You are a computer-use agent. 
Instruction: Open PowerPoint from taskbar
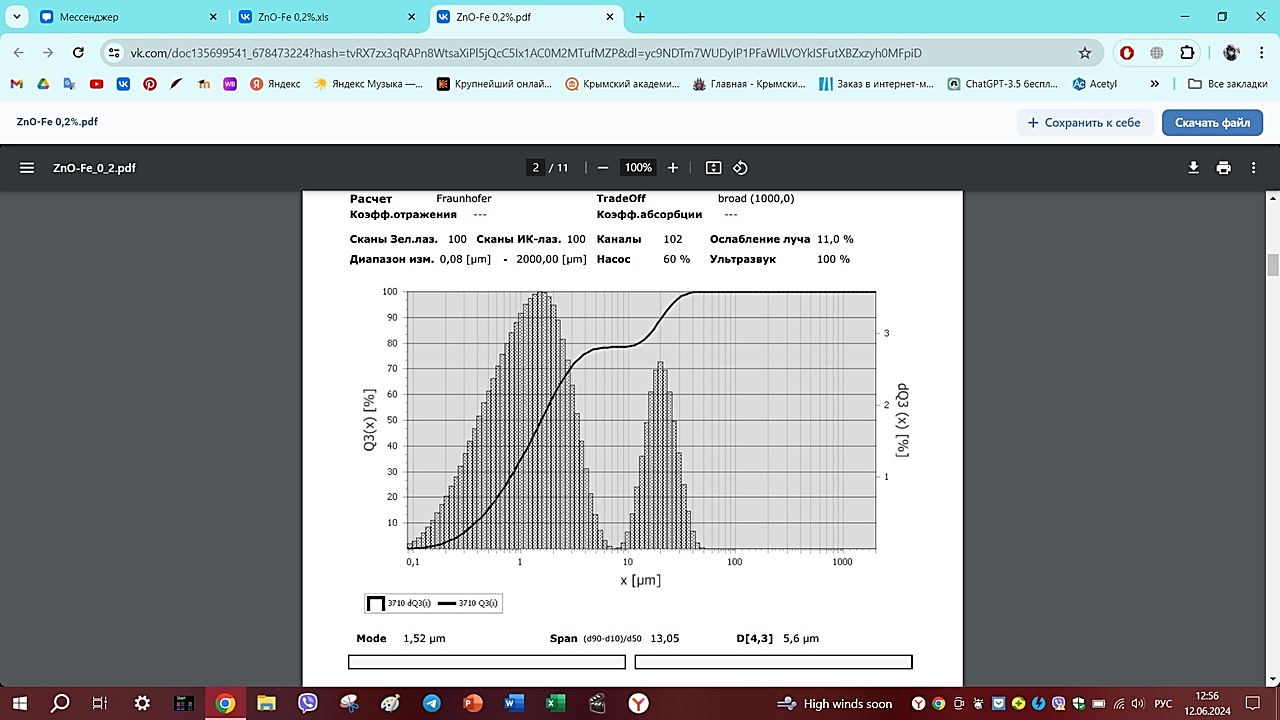point(472,703)
